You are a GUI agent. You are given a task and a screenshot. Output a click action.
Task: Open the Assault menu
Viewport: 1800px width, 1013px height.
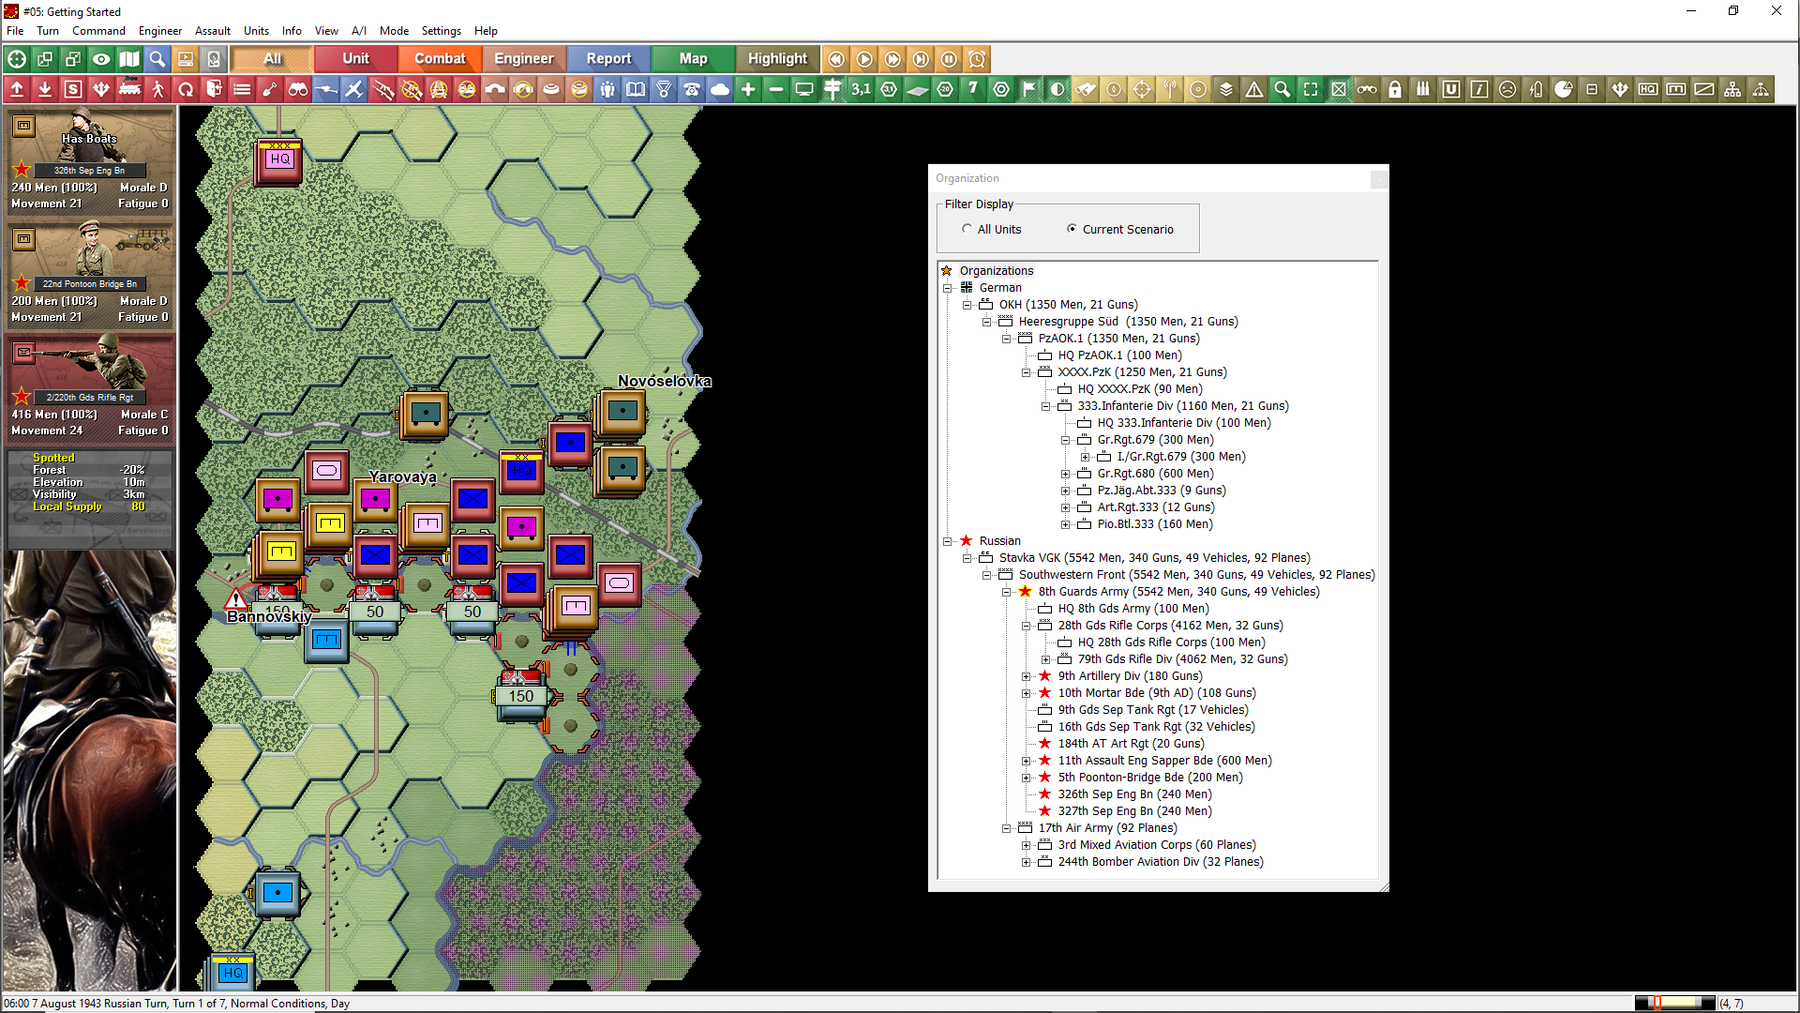(212, 31)
